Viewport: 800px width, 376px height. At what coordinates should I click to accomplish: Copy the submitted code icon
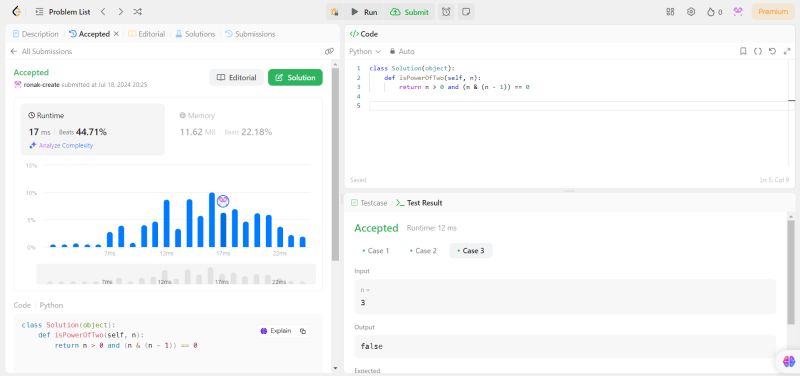pos(303,331)
